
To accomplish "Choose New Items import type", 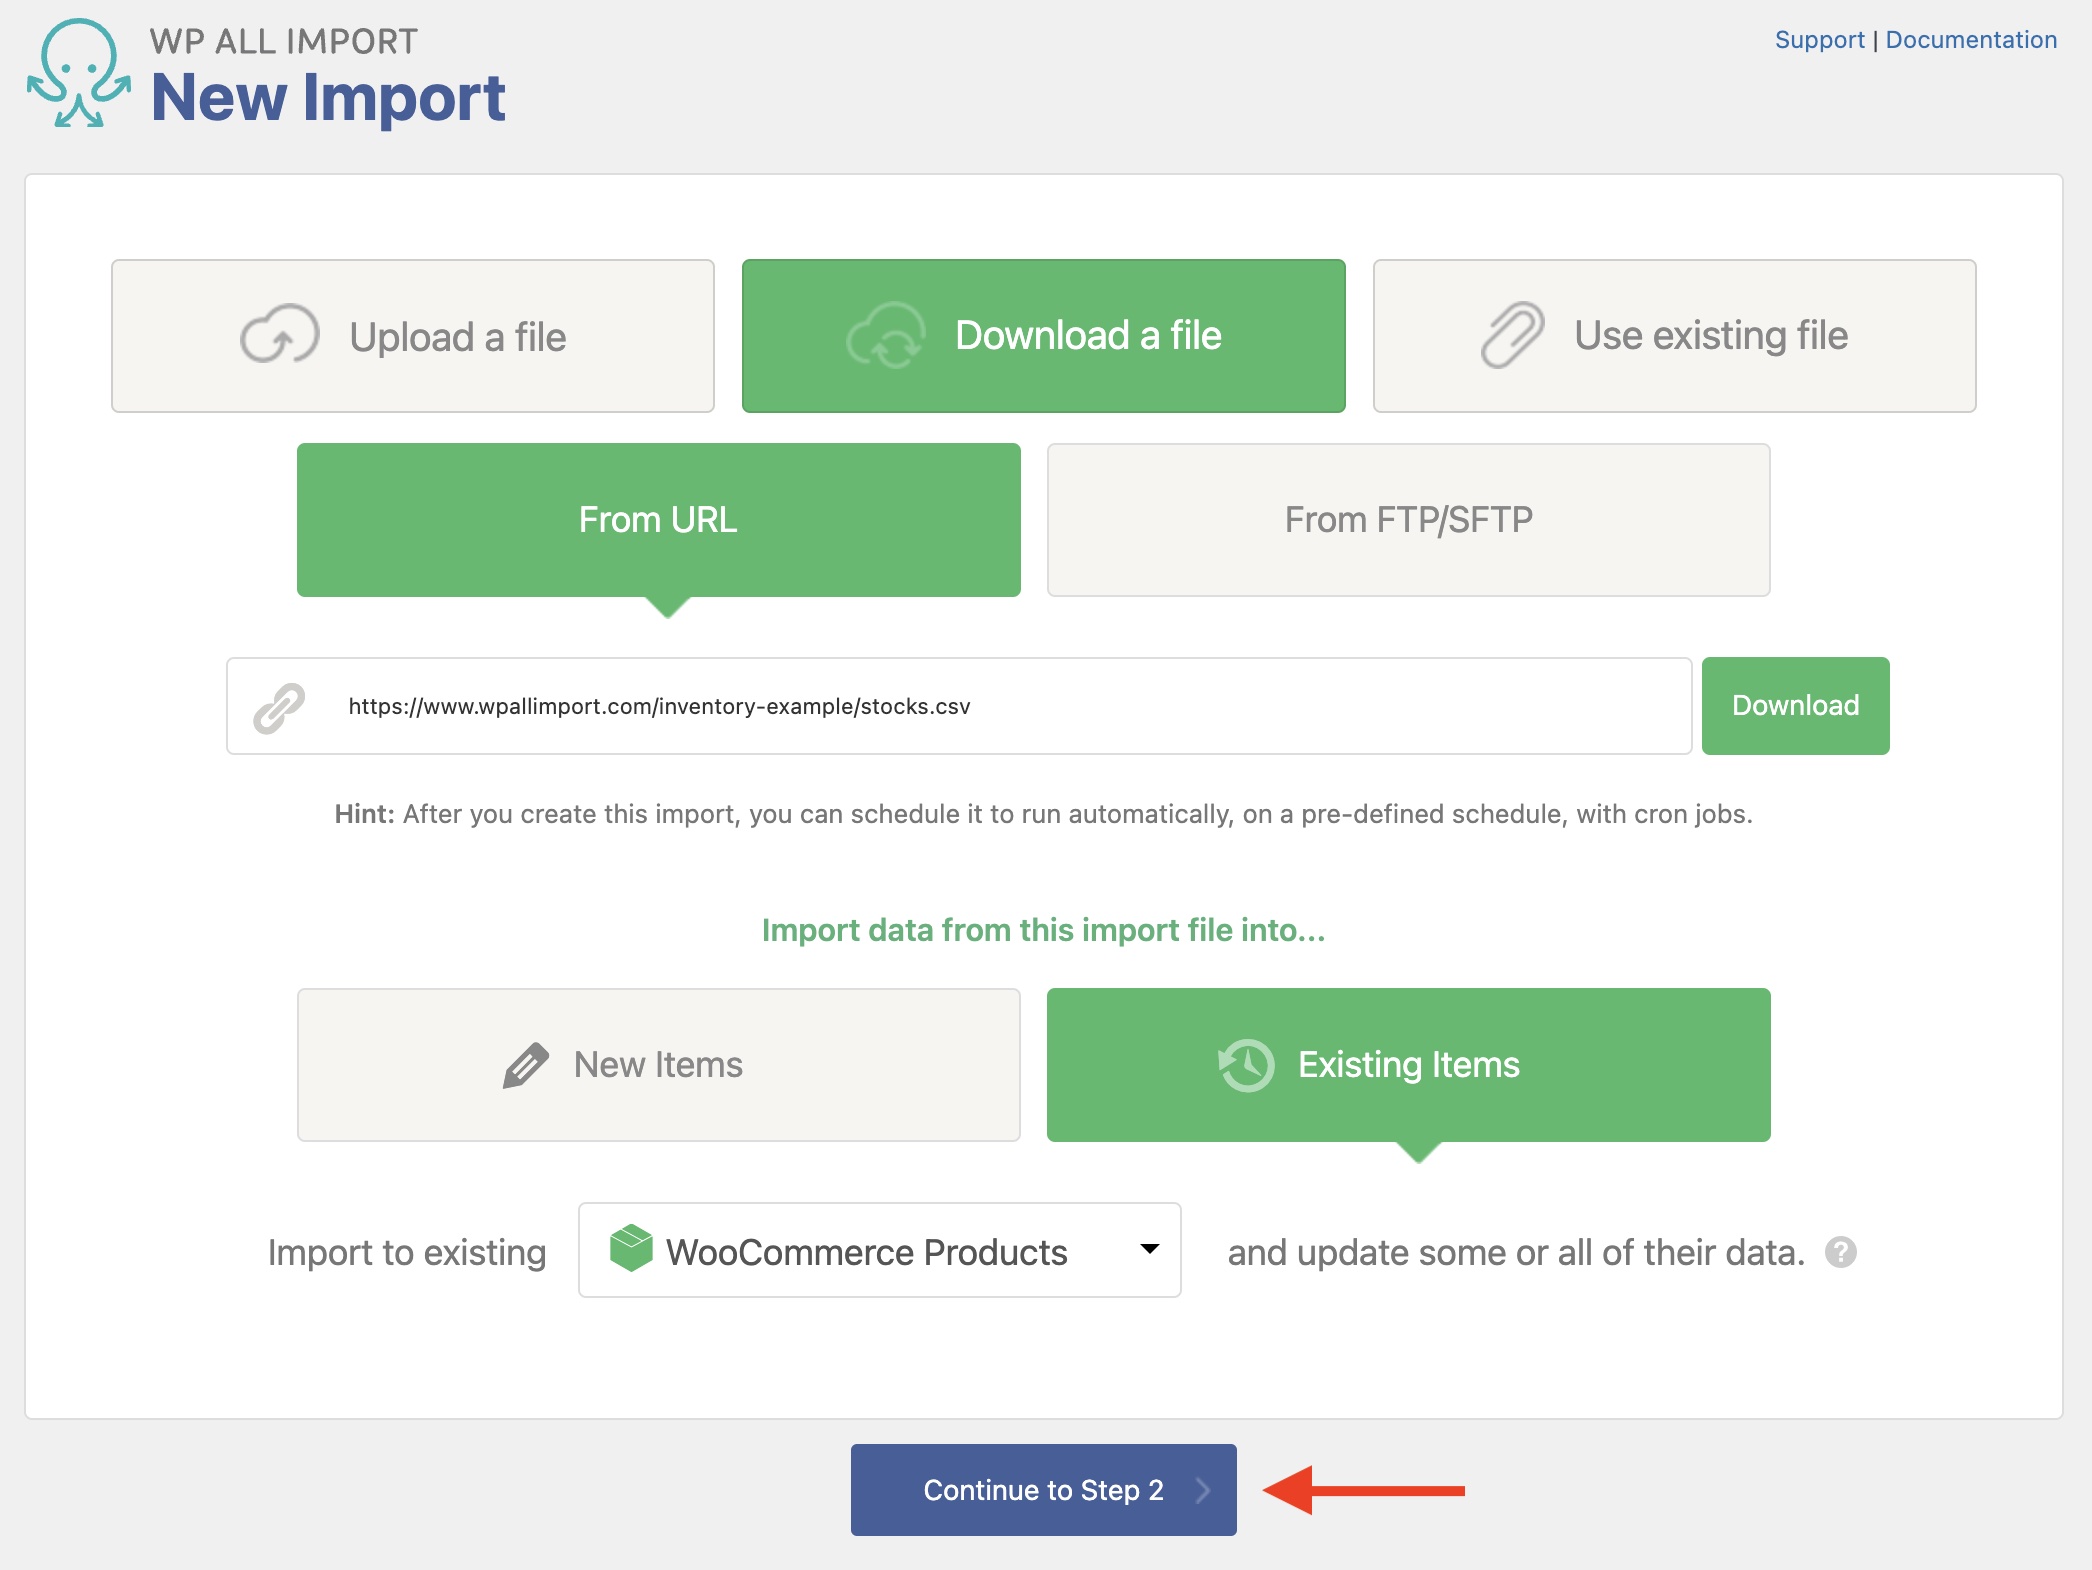I will [x=659, y=1065].
